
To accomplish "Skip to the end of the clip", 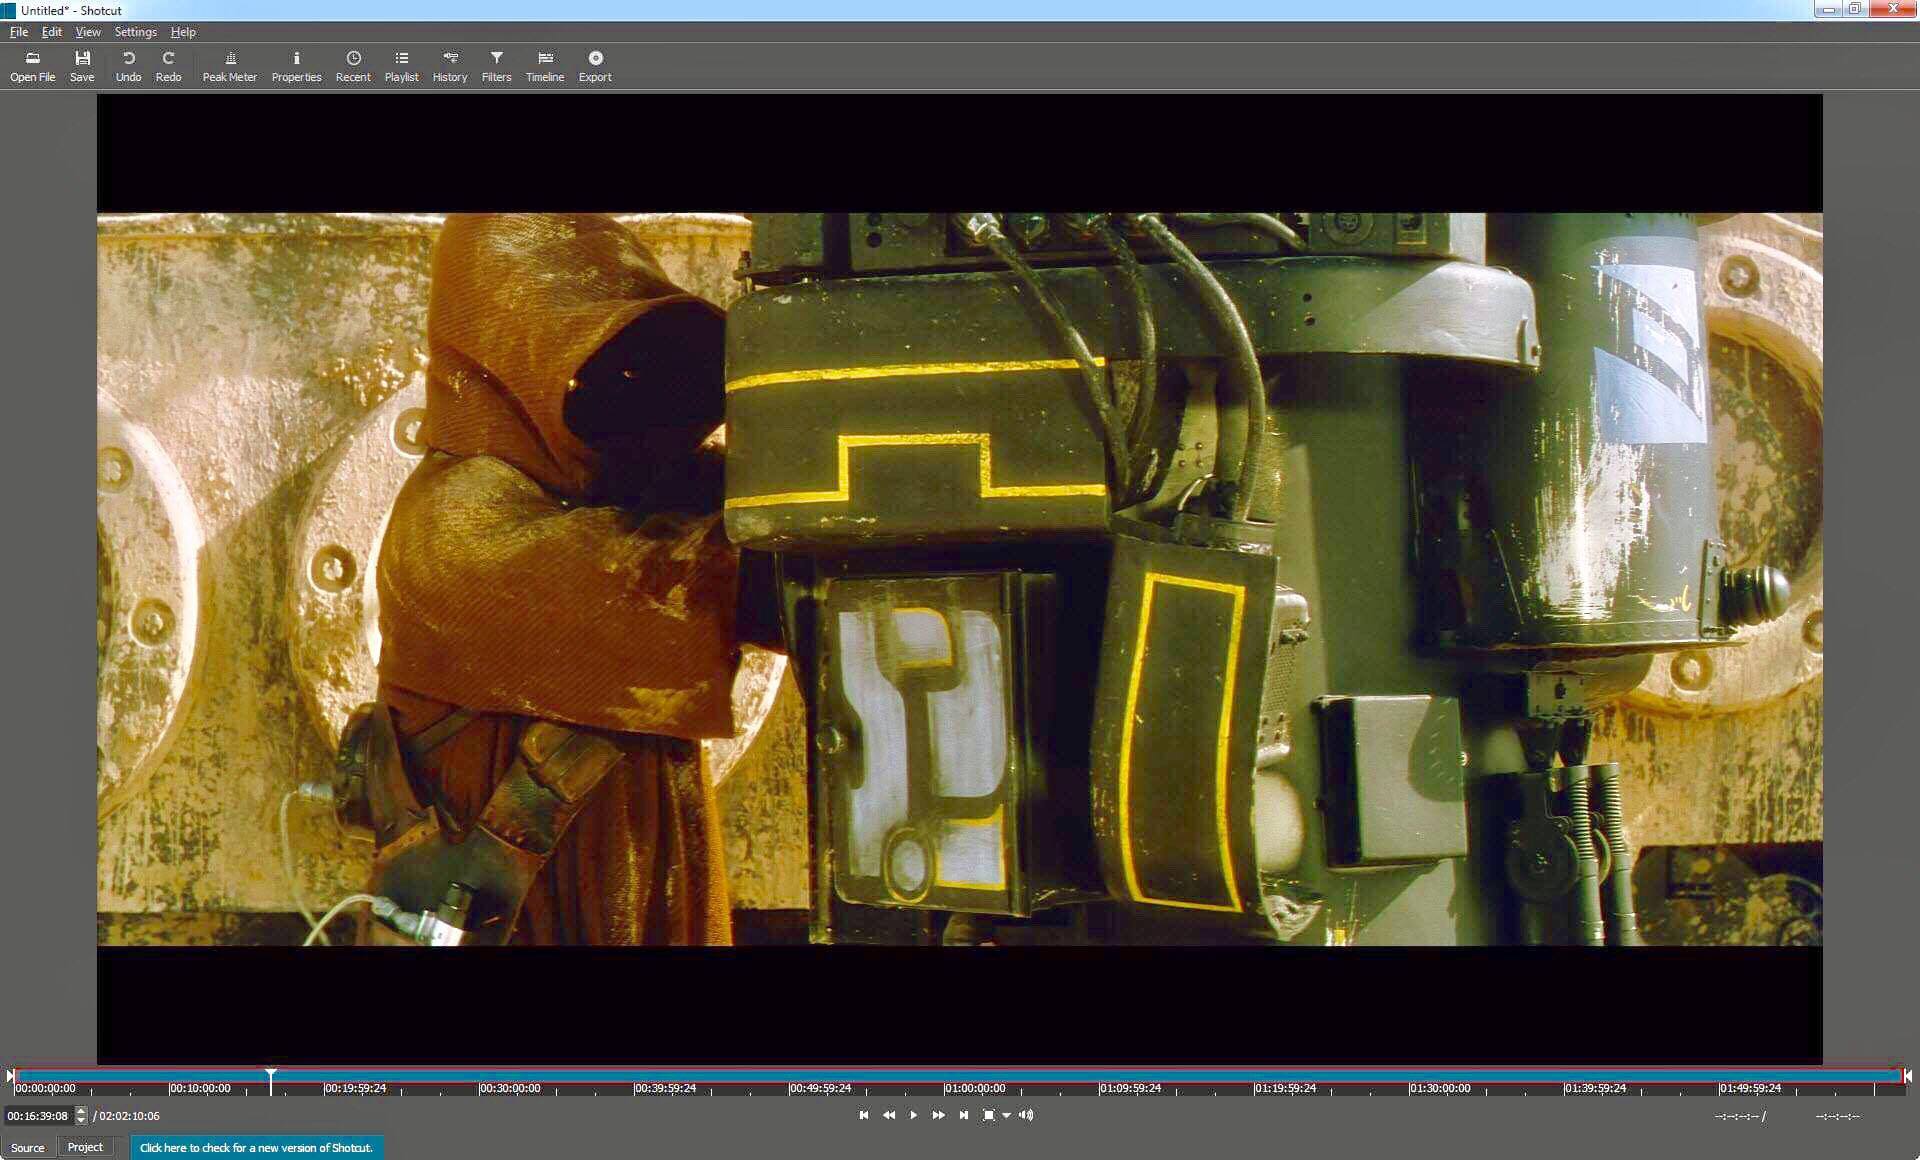I will point(963,1115).
